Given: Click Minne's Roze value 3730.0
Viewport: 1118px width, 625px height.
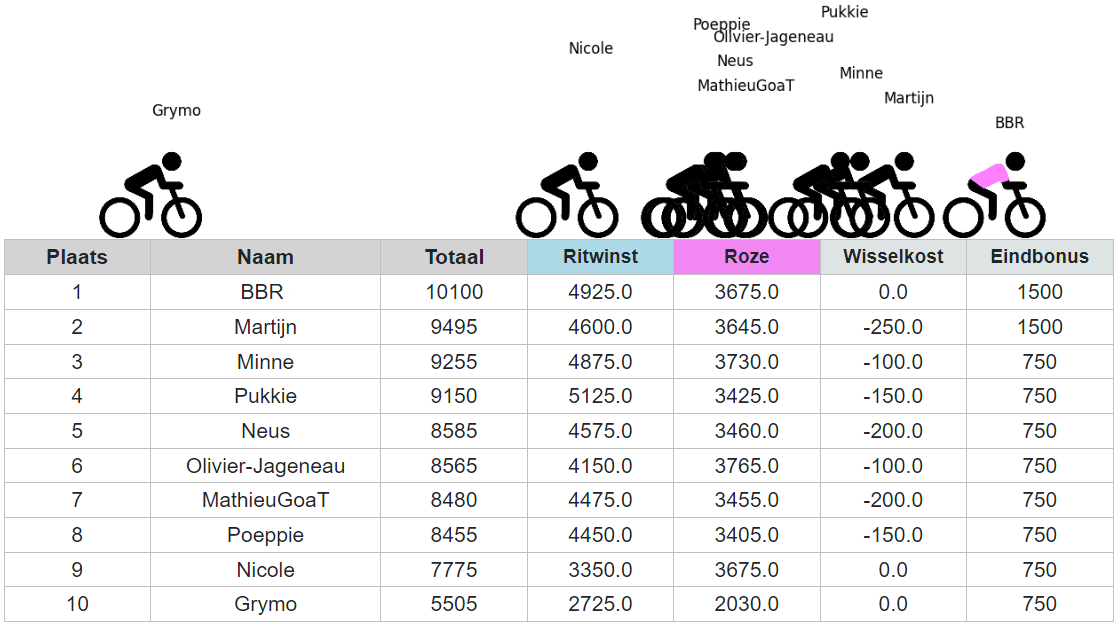Looking at the screenshot, I should pyautogui.click(x=747, y=362).
